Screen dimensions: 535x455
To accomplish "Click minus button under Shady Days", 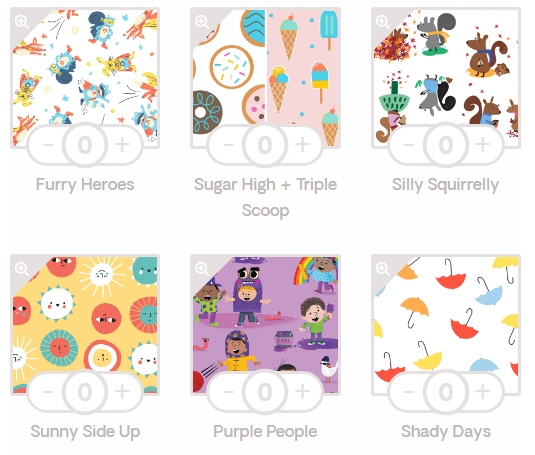I will (408, 391).
